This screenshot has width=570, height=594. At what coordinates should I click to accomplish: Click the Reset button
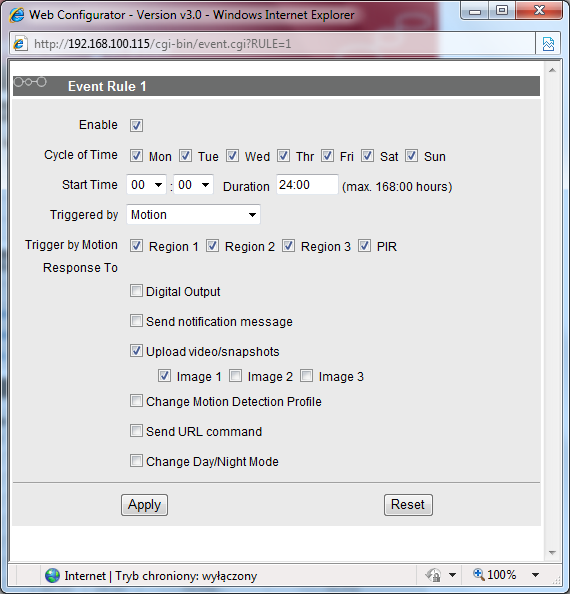(408, 505)
